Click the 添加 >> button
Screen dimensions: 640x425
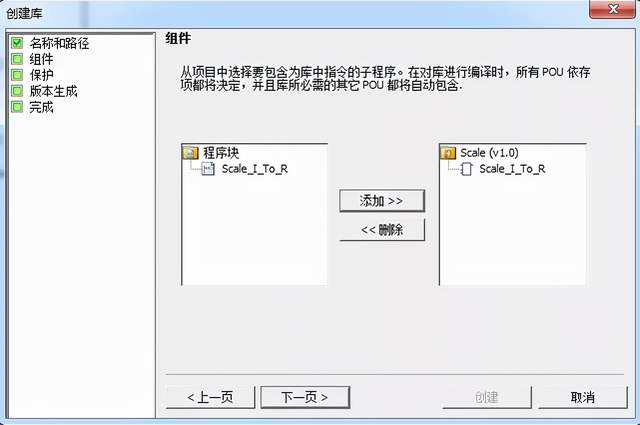click(x=382, y=200)
